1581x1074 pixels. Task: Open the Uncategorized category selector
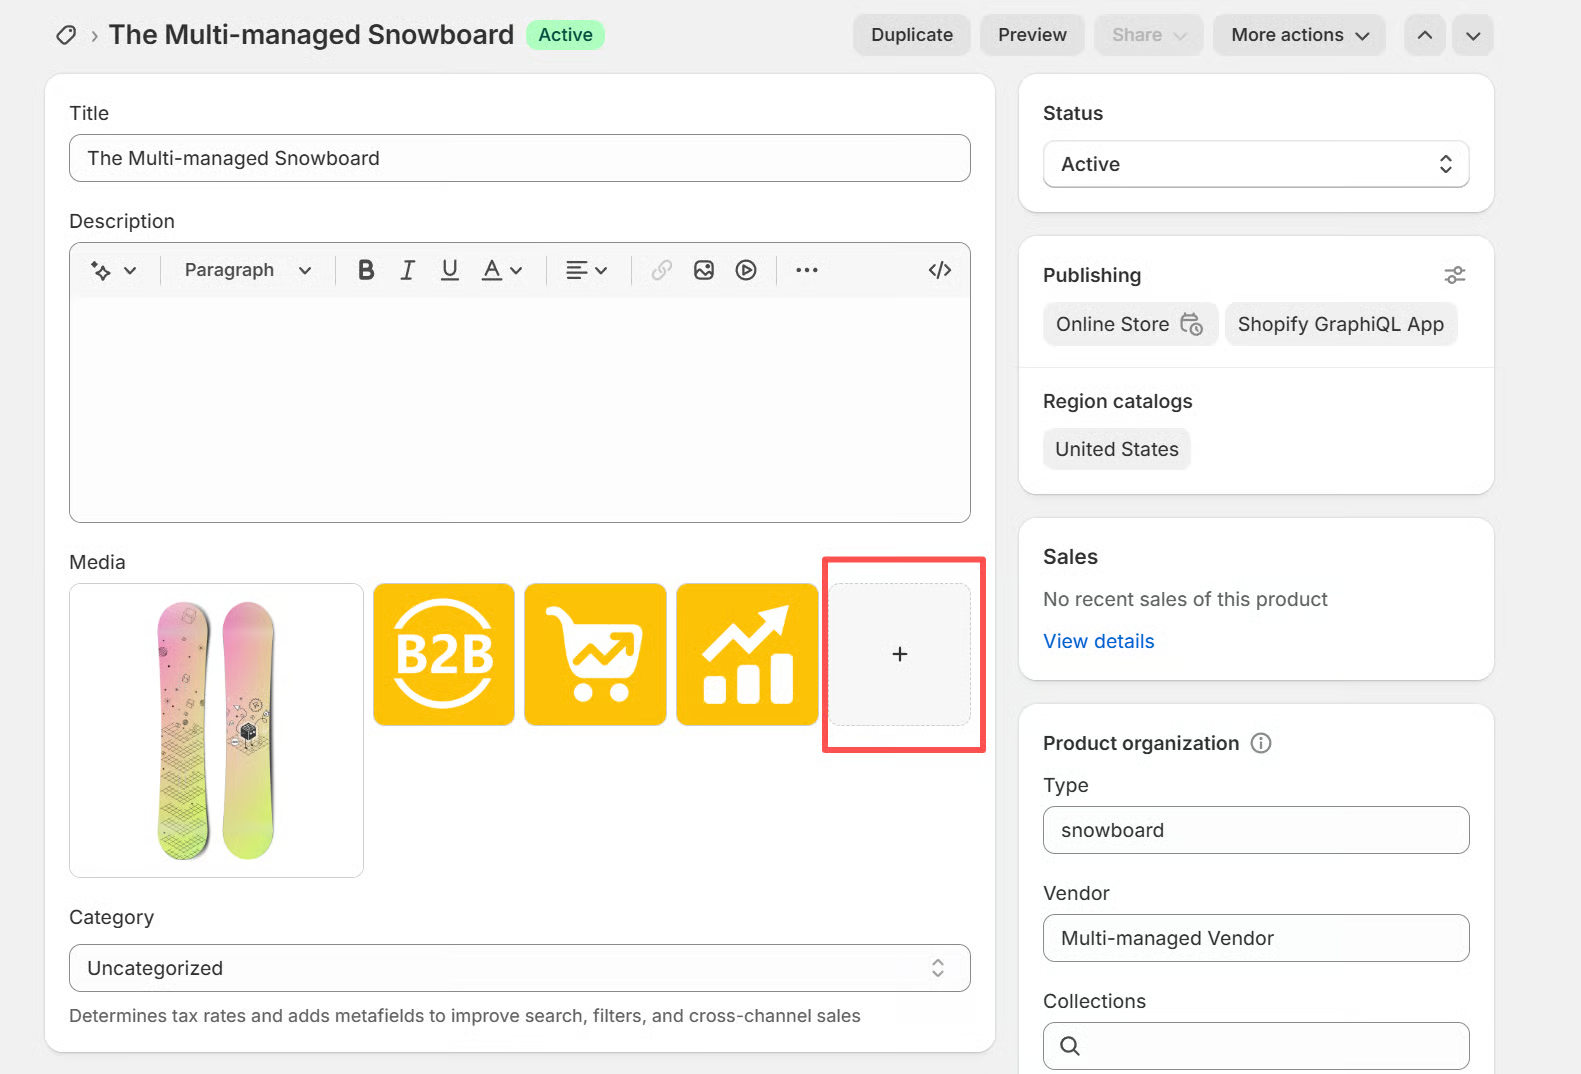519,968
